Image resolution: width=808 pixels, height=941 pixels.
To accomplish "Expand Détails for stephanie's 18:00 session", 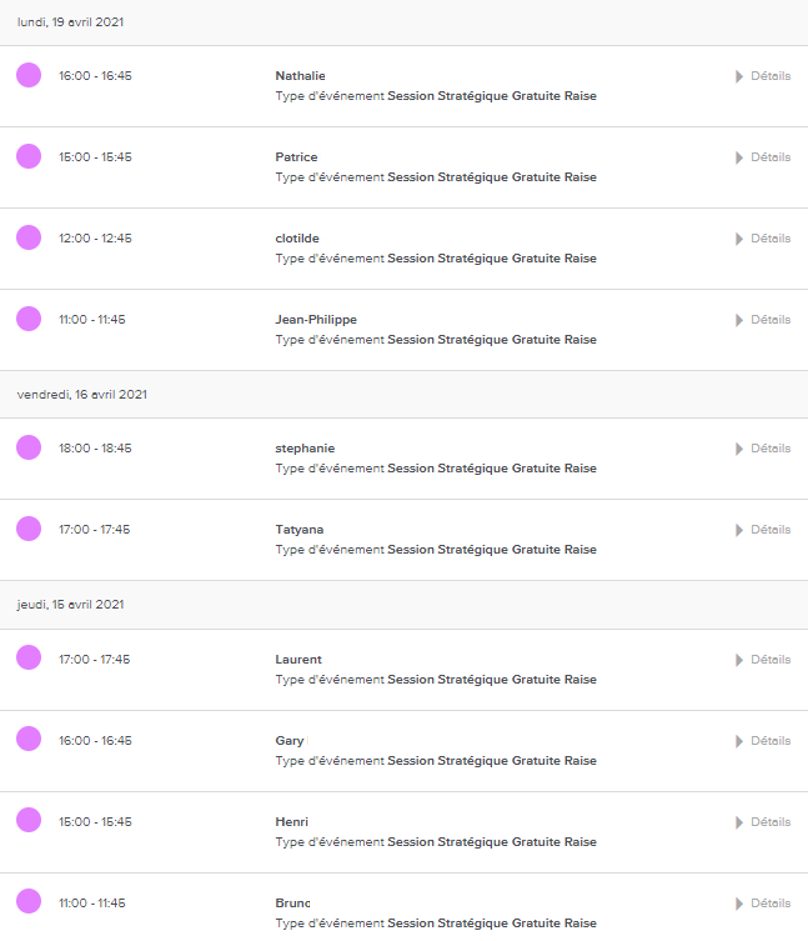I will tap(763, 448).
